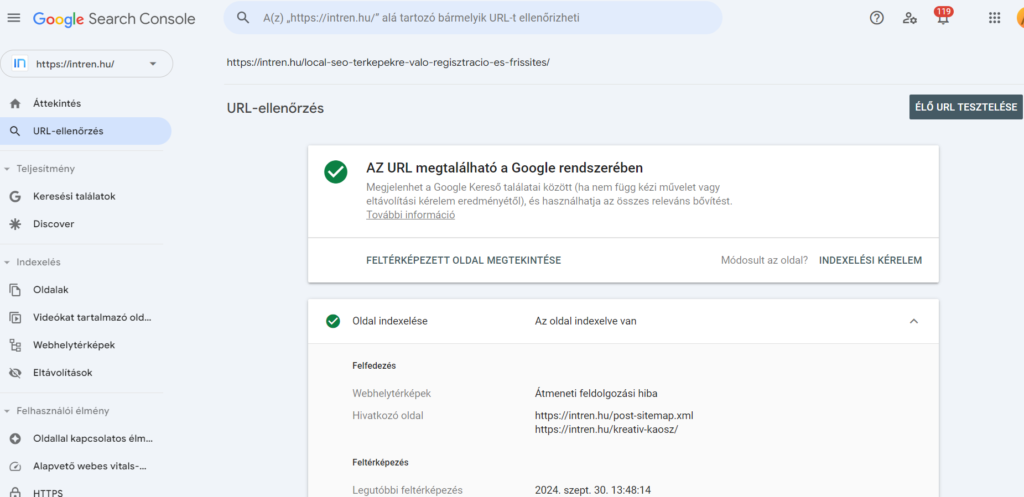Click the URL-ellenőrzés magnifier icon

pyautogui.click(x=15, y=131)
